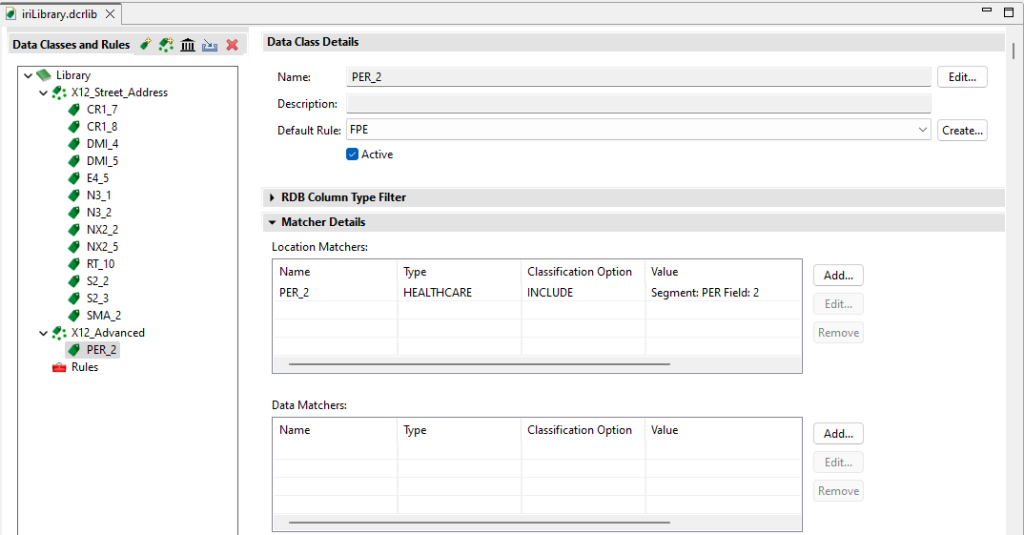Click Create... beside Default Rule

962,130
